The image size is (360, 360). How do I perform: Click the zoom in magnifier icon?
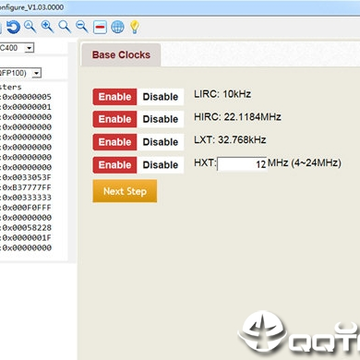[47, 27]
